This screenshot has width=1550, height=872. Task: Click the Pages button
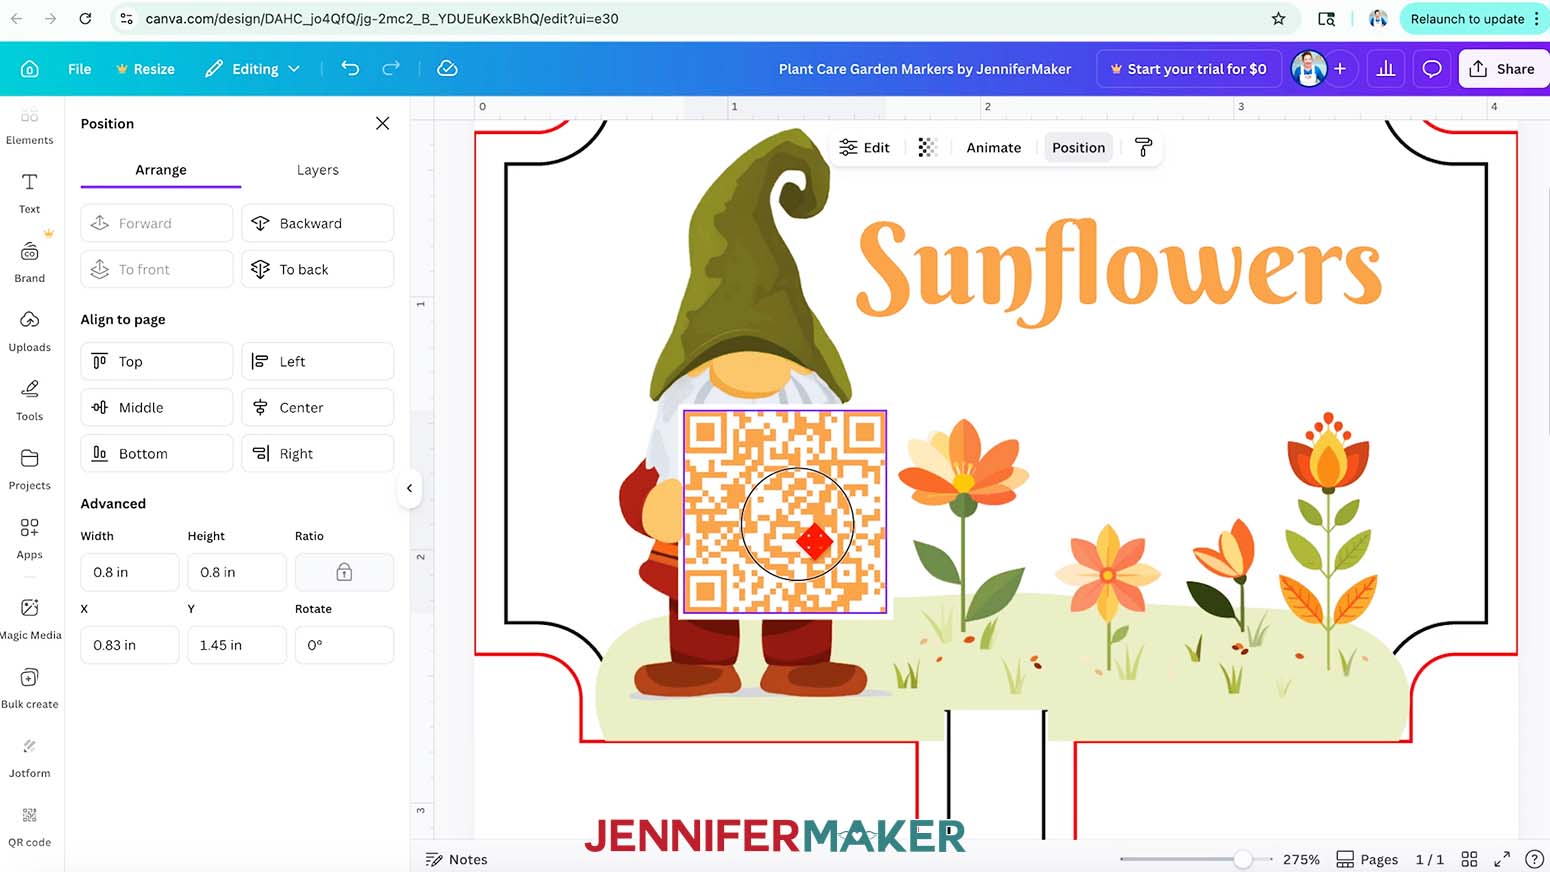1367,859
